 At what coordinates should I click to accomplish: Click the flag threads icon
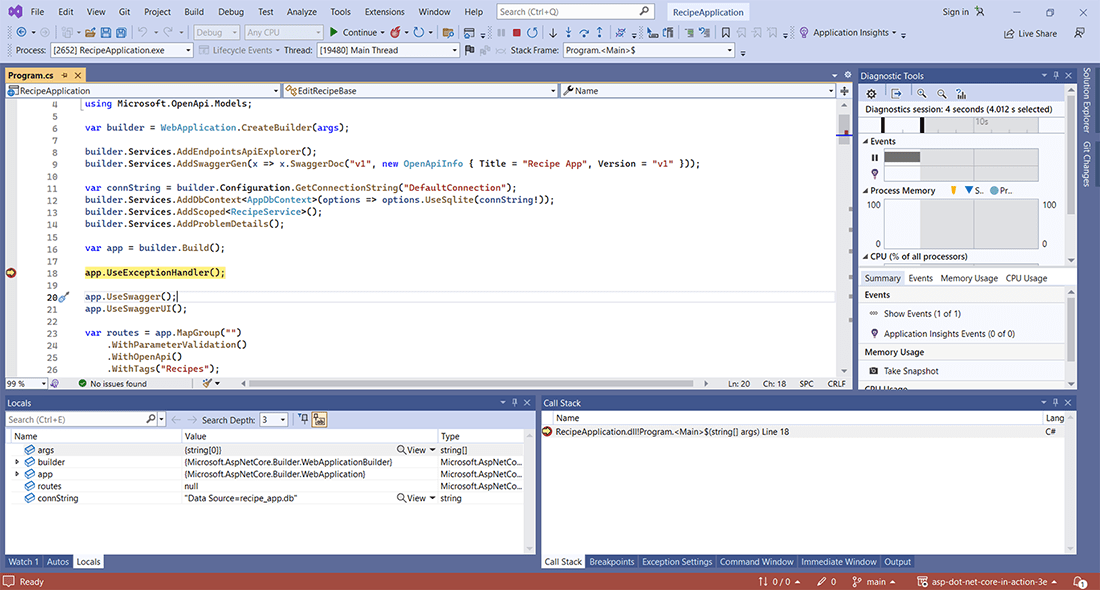tap(469, 50)
